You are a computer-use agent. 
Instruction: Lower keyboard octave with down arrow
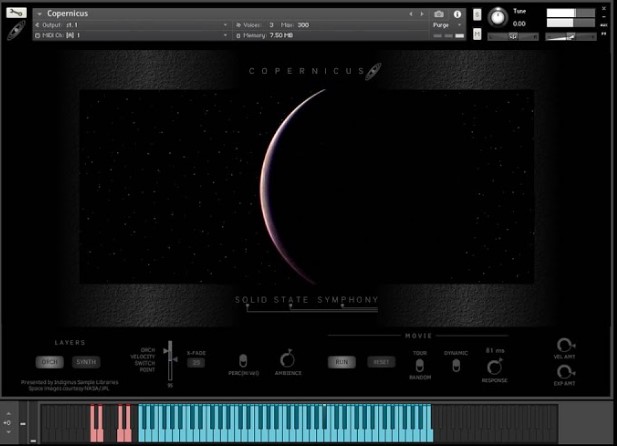coord(9,432)
